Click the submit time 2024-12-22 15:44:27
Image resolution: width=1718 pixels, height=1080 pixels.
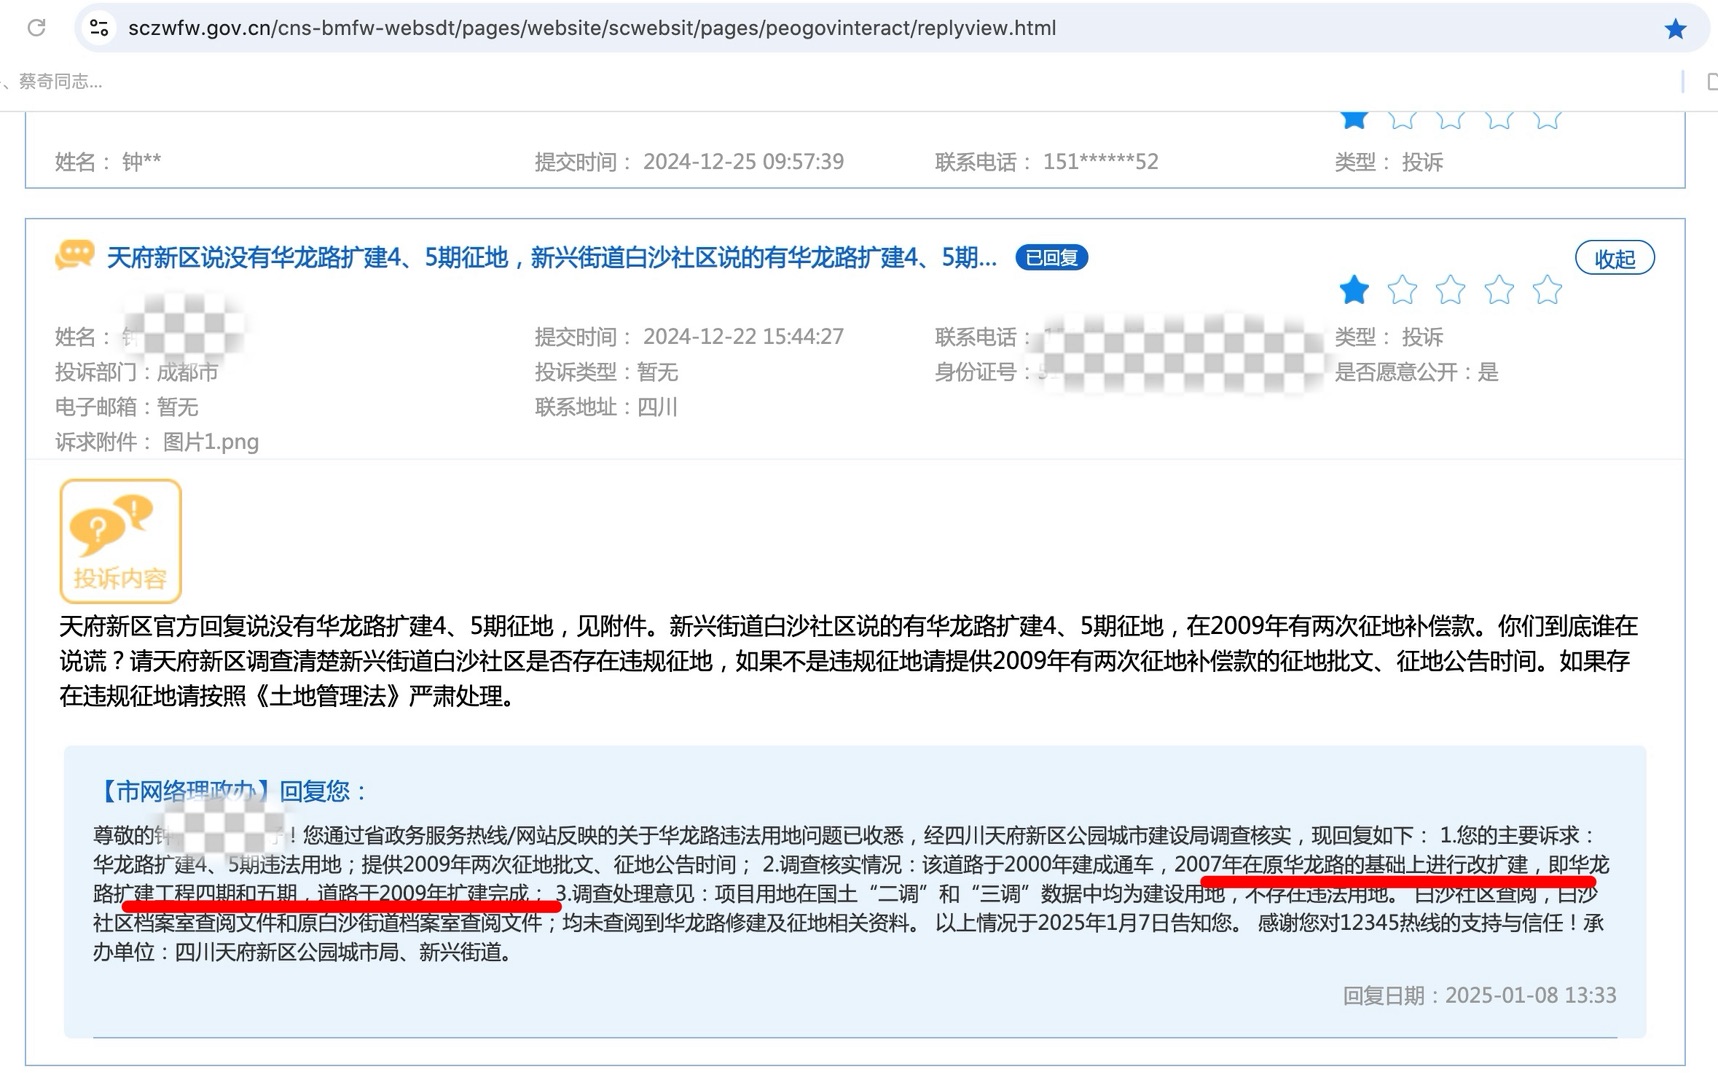743,337
